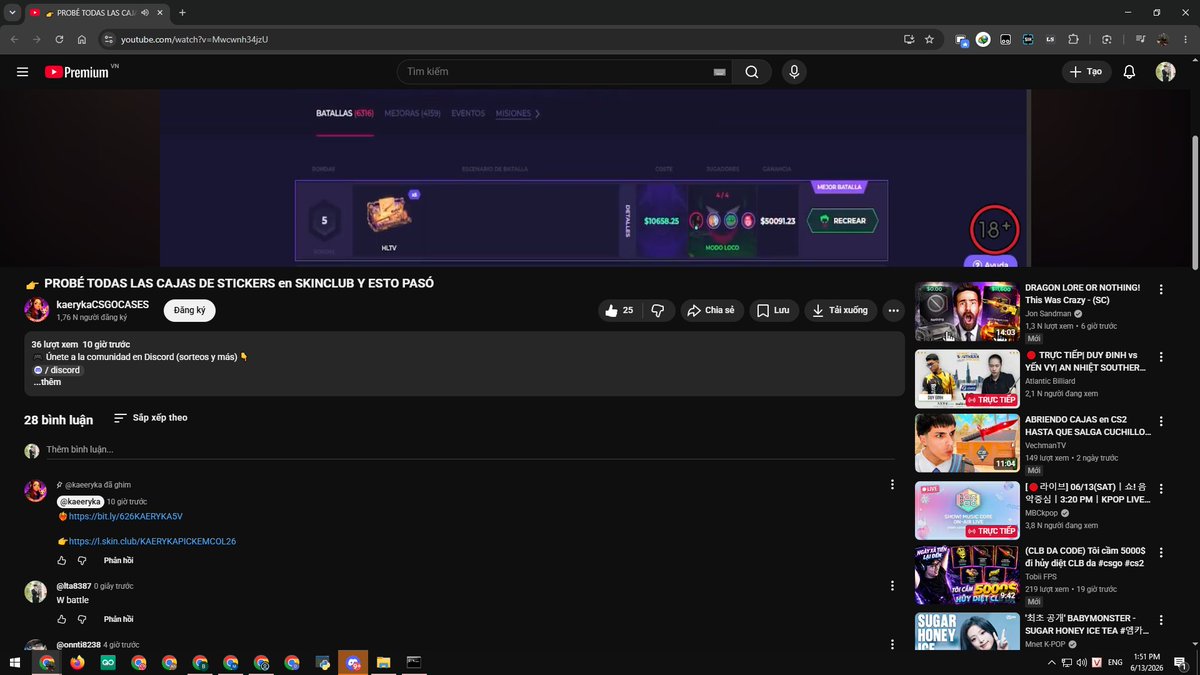The width and height of the screenshot is (1200, 675).
Task: Like the 'W battle' comment
Action: 61,619
